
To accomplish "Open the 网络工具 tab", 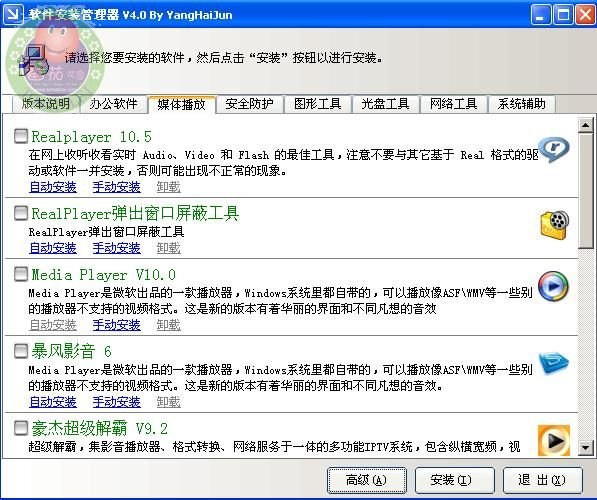I will click(453, 104).
